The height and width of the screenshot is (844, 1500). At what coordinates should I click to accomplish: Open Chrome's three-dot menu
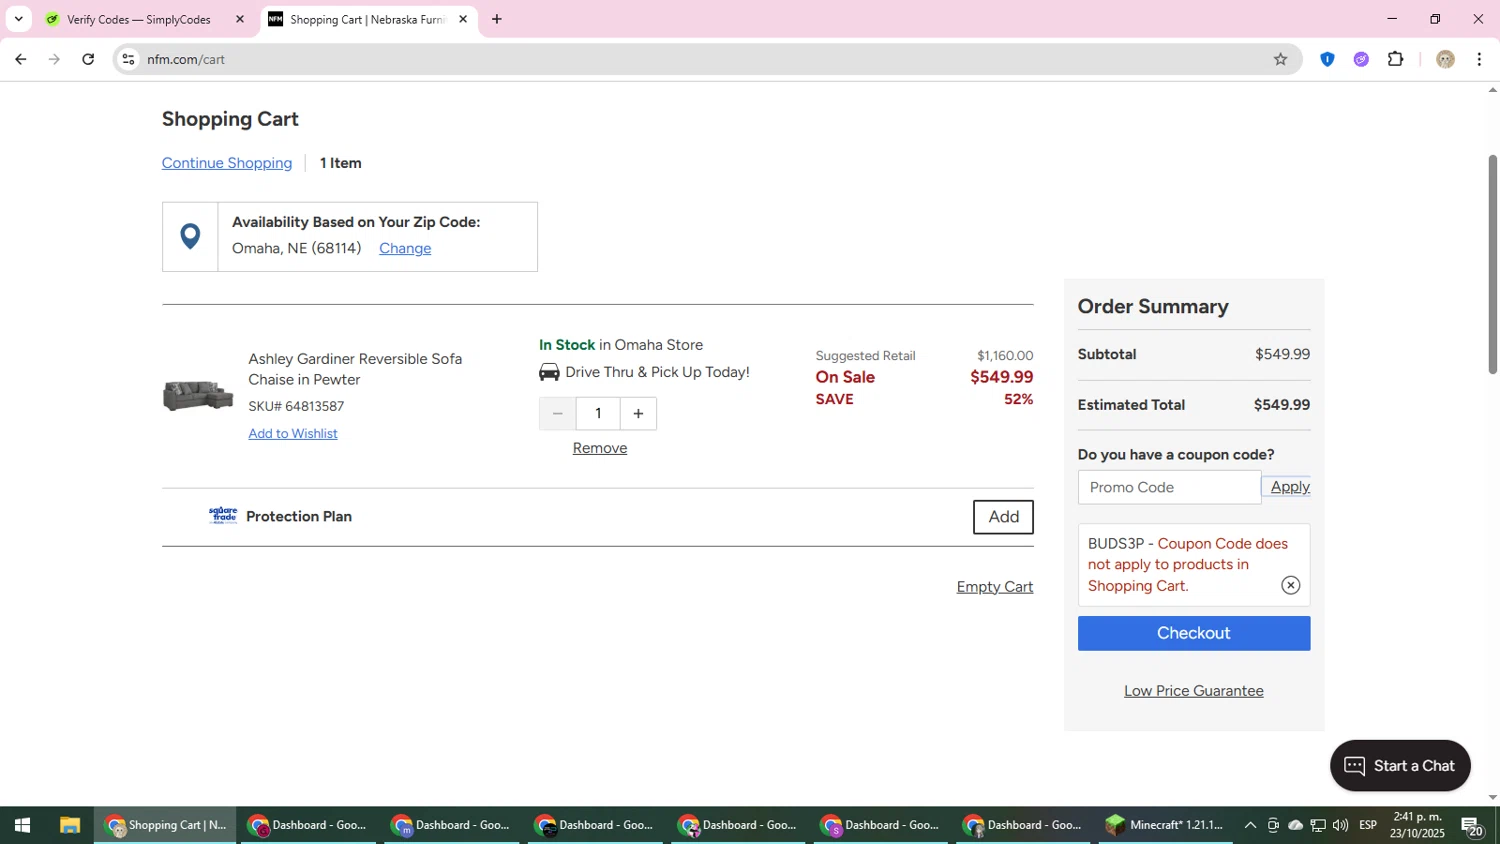1479,59
